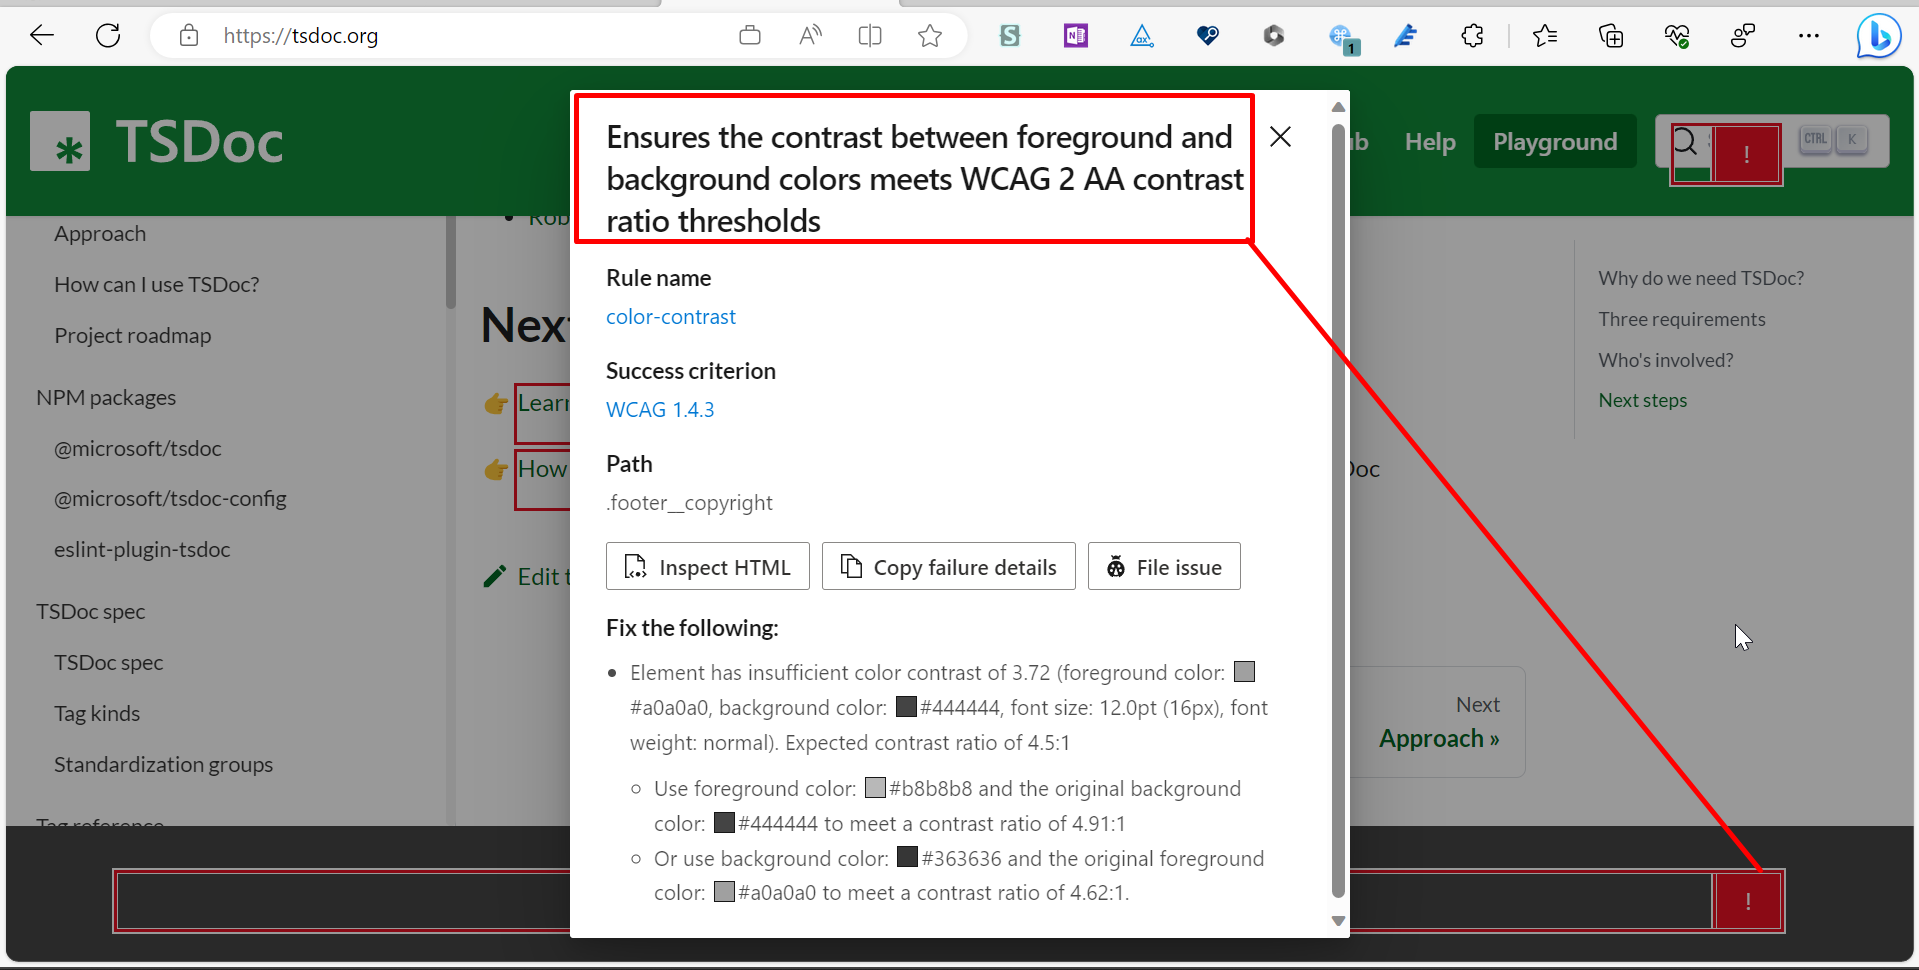
Task: Launch Bing Chat in the browser corner
Action: (x=1878, y=36)
